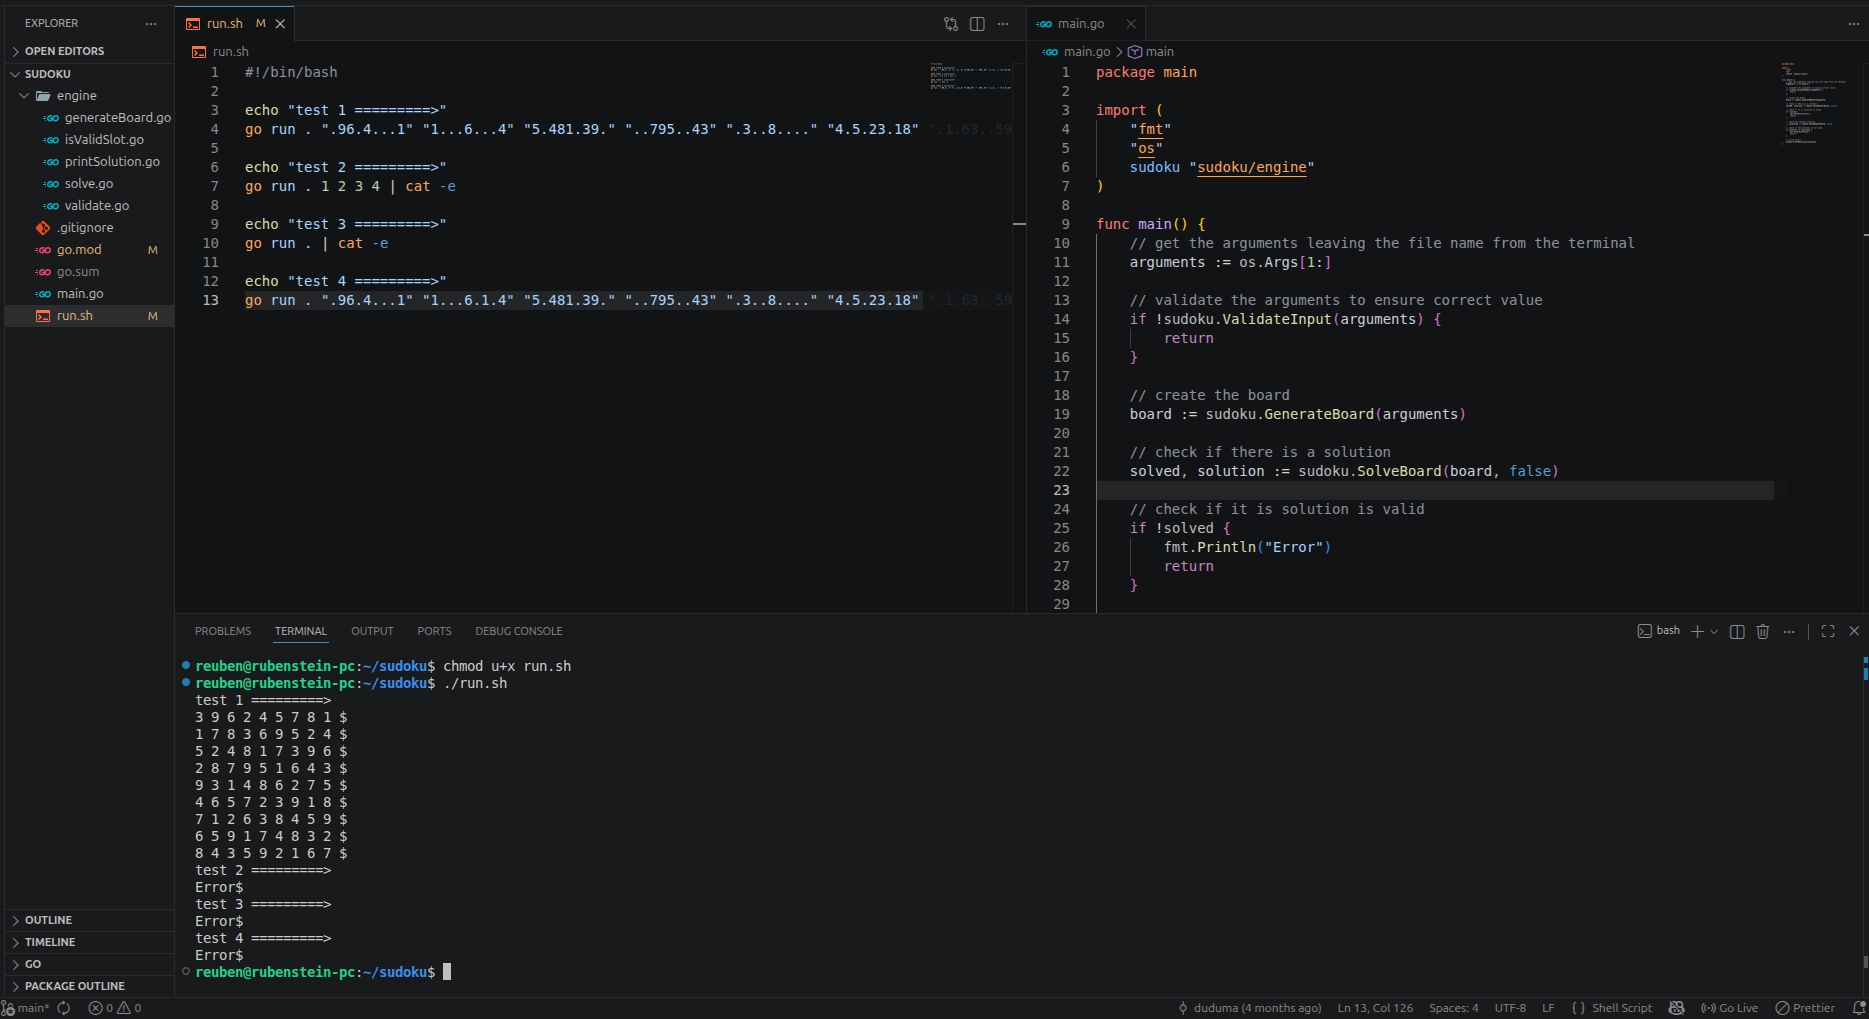1869x1019 pixels.
Task: Click Prettier formatter status item
Action: [1805, 1008]
